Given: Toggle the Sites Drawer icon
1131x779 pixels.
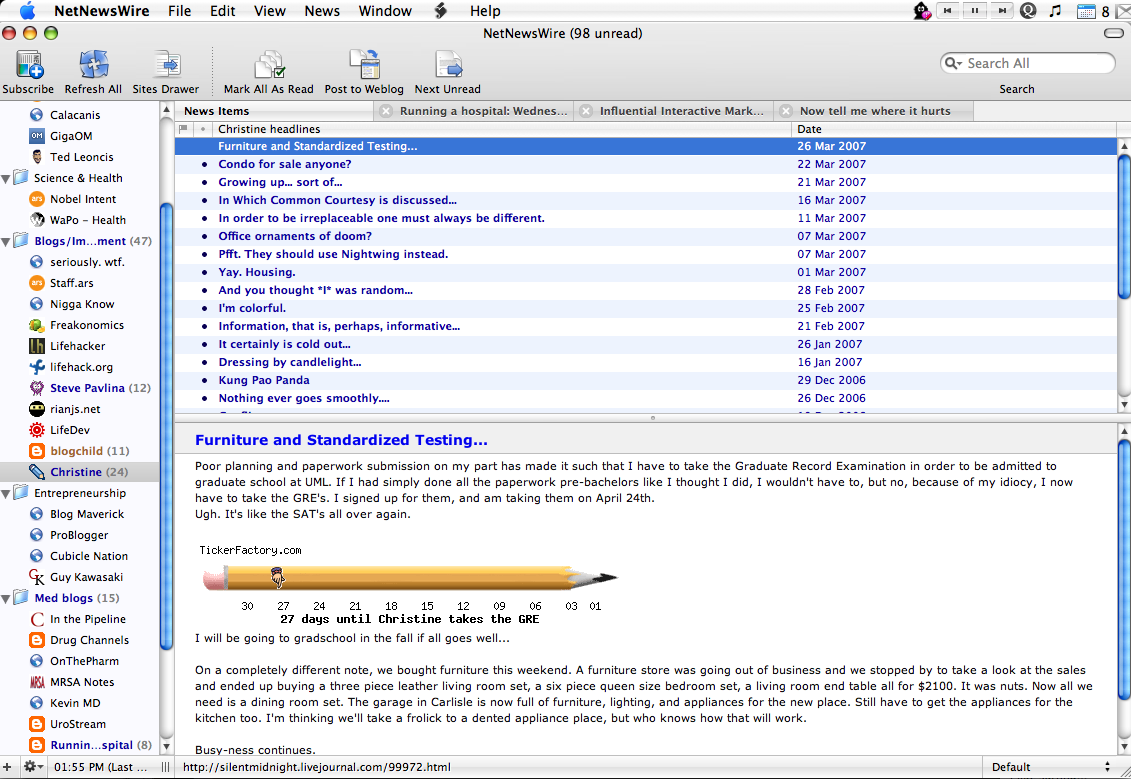Looking at the screenshot, I should (167, 64).
